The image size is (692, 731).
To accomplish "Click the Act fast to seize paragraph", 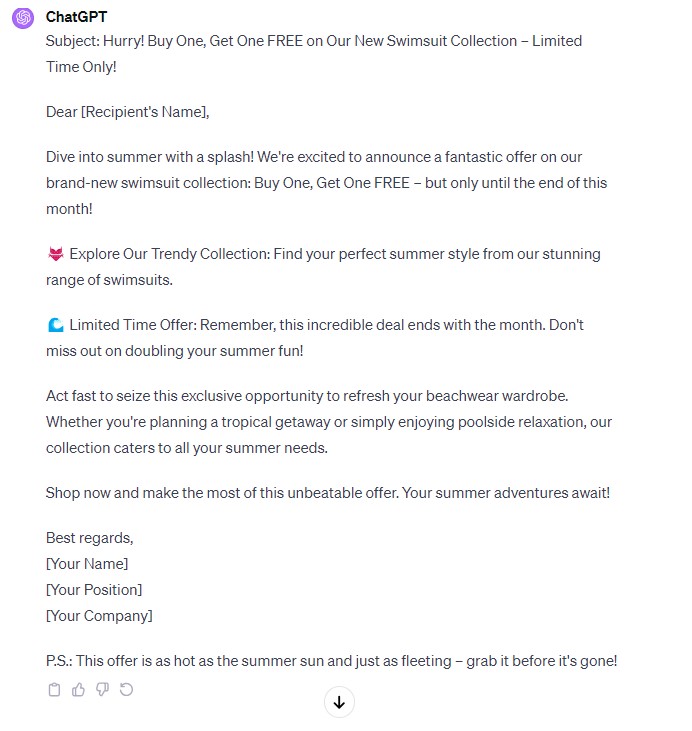I will click(x=329, y=422).
